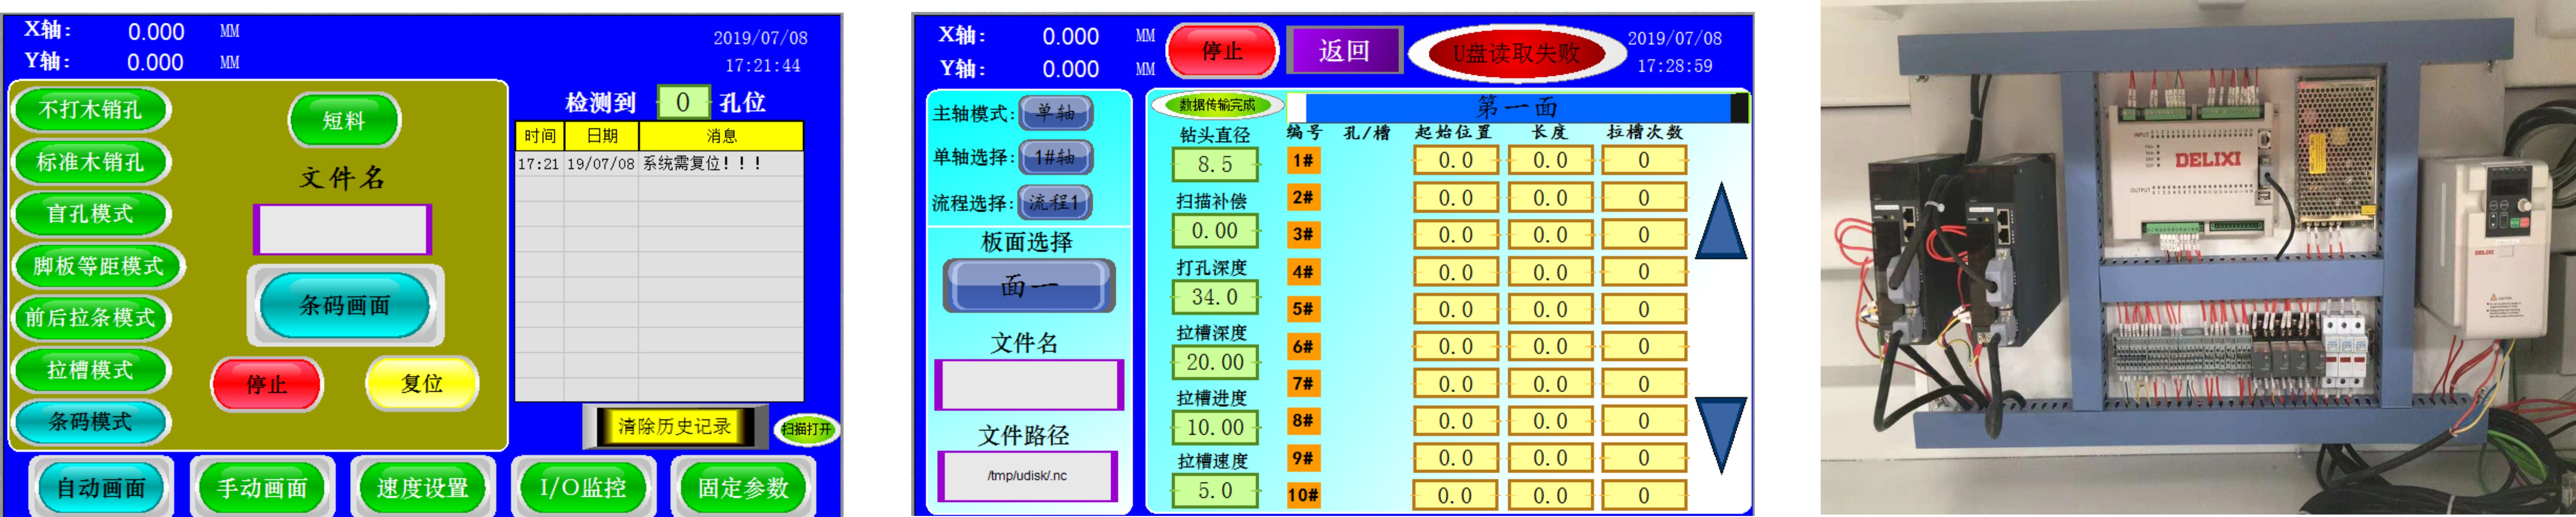Image resolution: width=2576 pixels, height=517 pixels.
Task: Edit 拉槽次数 field in row 9#
Action: coord(1644,458)
